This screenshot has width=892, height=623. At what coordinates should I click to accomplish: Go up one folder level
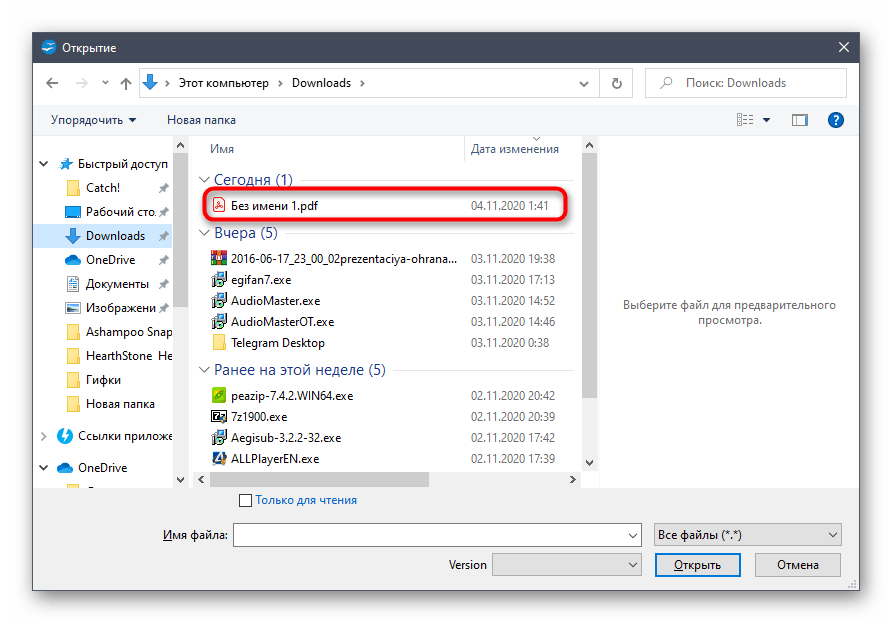tap(126, 83)
